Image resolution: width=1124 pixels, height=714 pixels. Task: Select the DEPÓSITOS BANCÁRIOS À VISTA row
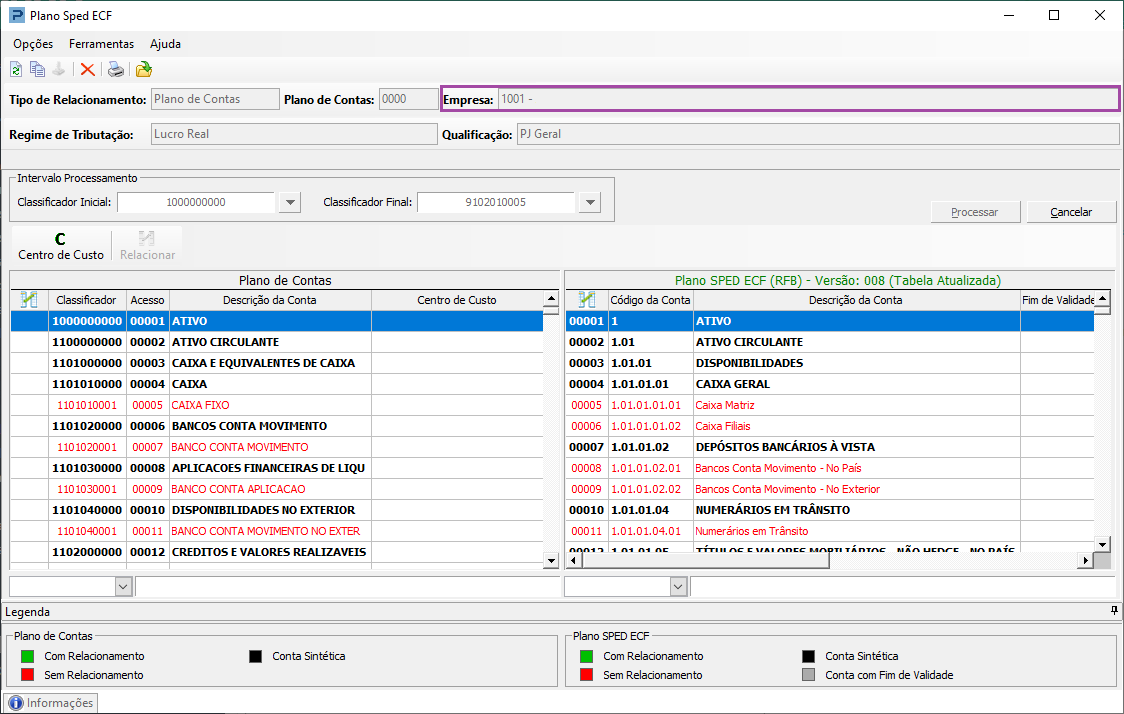[x=830, y=447]
